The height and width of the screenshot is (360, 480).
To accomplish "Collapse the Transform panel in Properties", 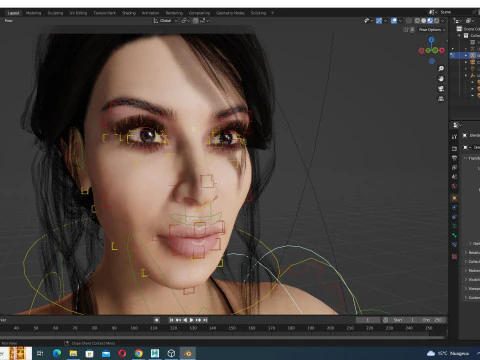I will [x=466, y=158].
